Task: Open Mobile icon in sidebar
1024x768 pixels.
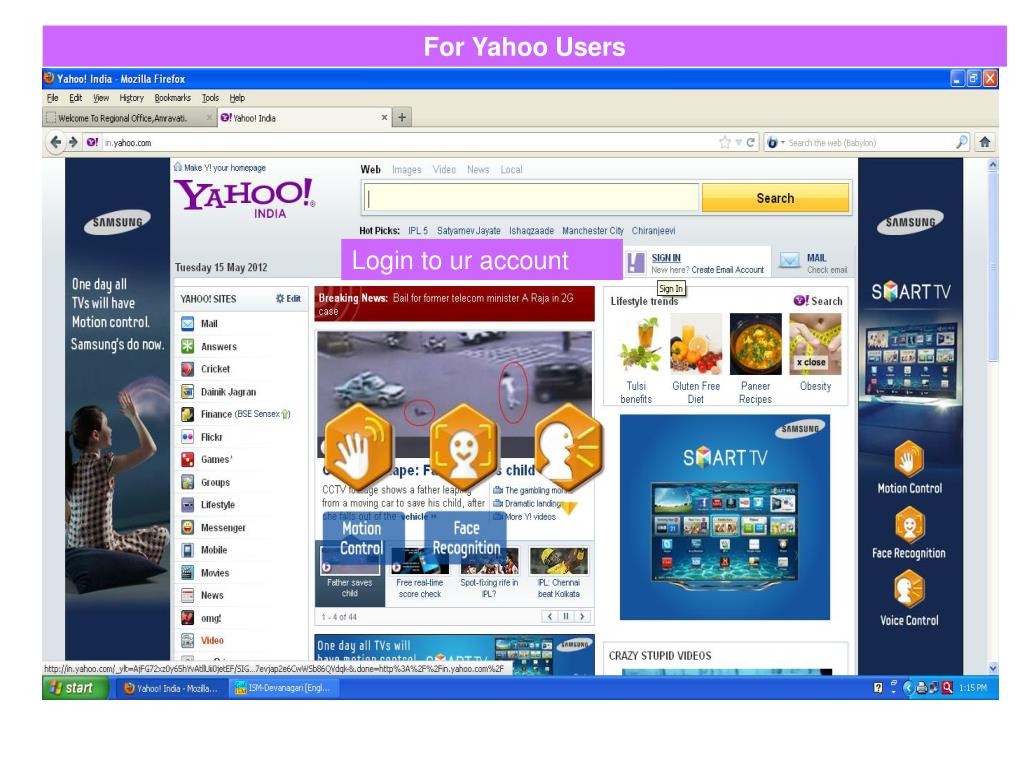Action: [187, 550]
